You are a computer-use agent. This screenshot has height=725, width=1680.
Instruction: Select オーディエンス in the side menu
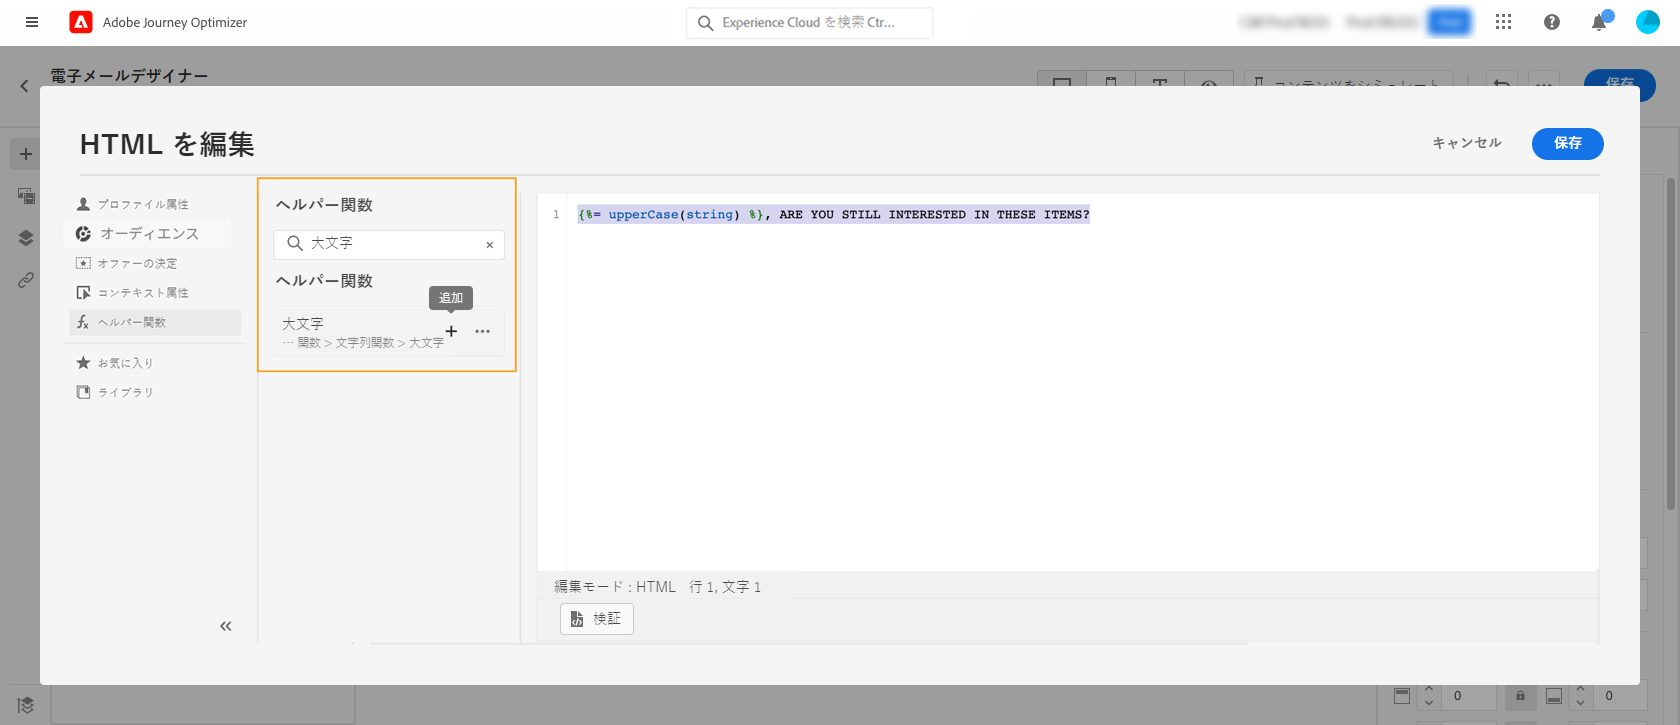click(150, 233)
